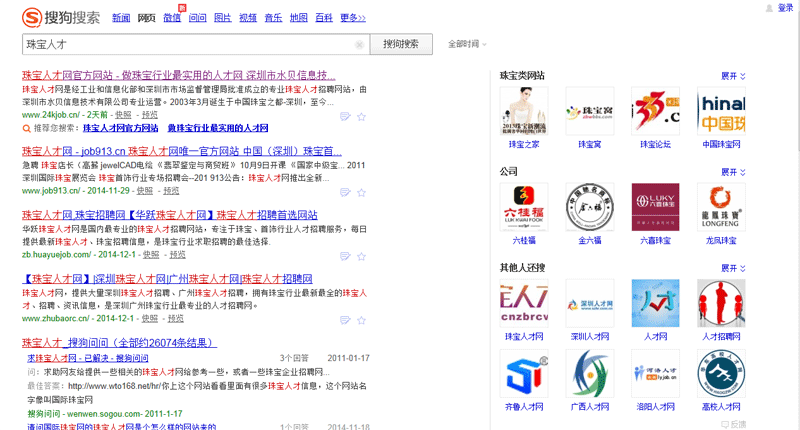800x430 pixels.
Task: Star the zb.huayuejob.com result
Action: coord(361,256)
